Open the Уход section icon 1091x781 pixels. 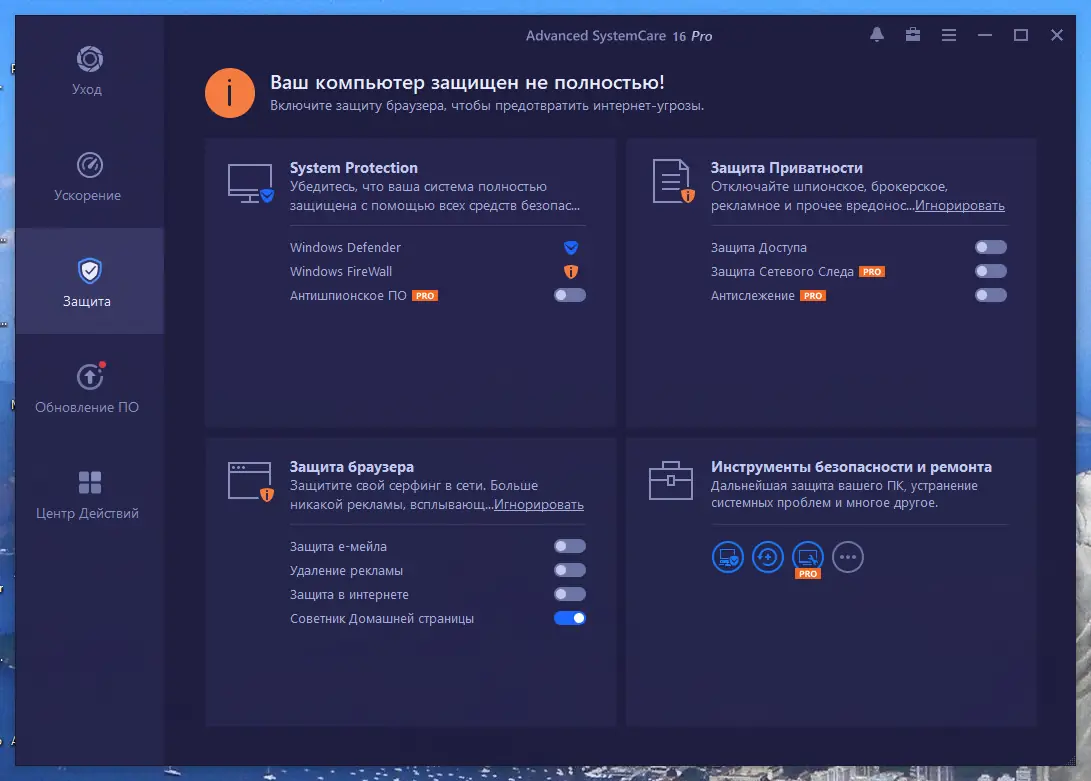point(89,59)
